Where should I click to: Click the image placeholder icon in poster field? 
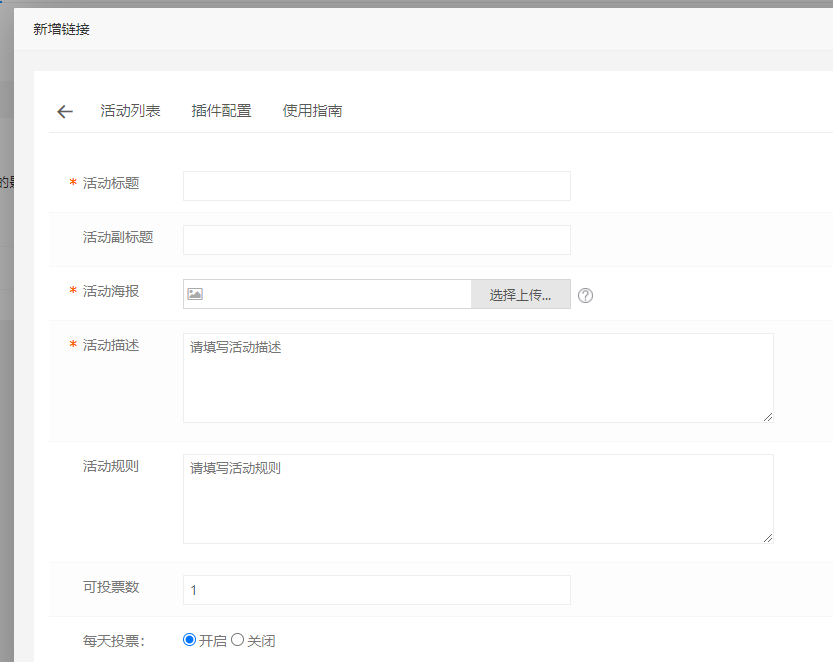[195, 294]
